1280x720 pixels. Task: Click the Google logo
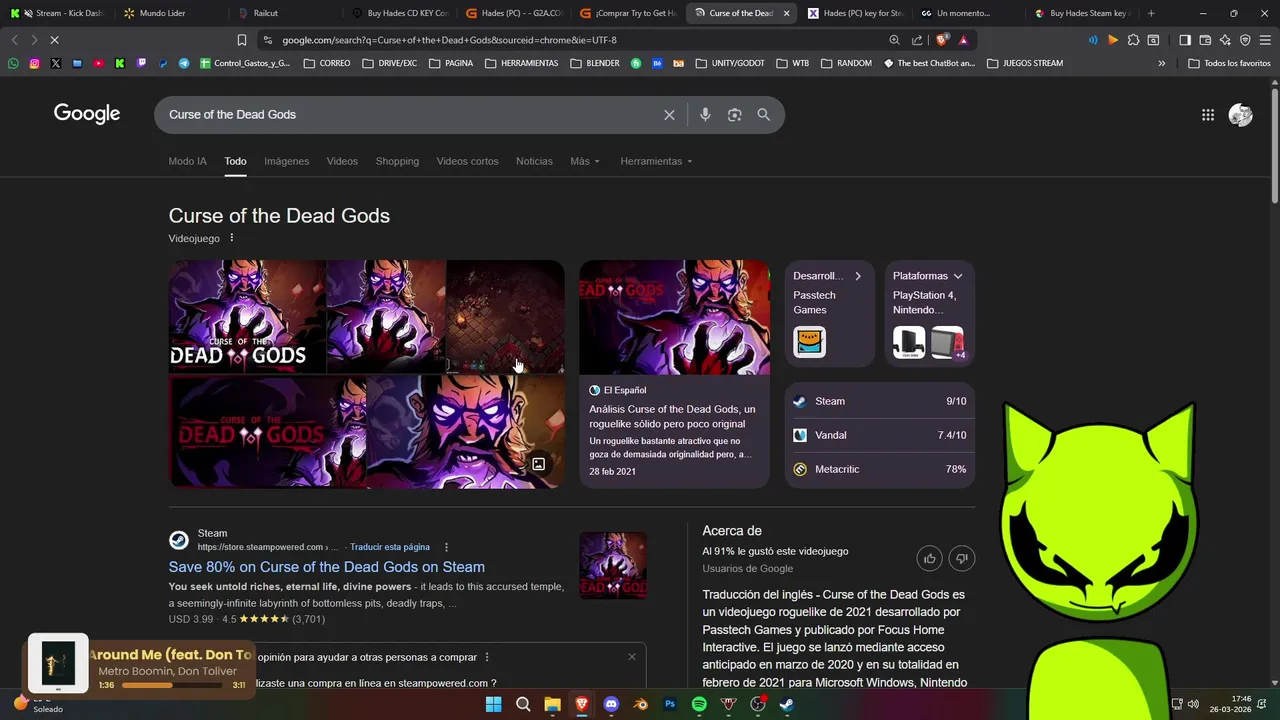[87, 114]
